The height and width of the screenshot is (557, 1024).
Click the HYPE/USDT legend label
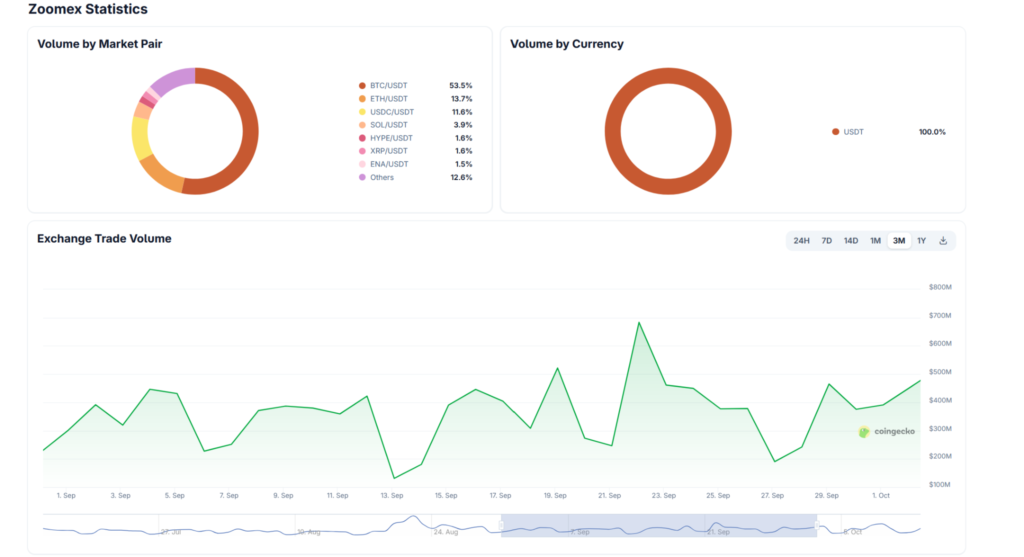[x=391, y=138]
